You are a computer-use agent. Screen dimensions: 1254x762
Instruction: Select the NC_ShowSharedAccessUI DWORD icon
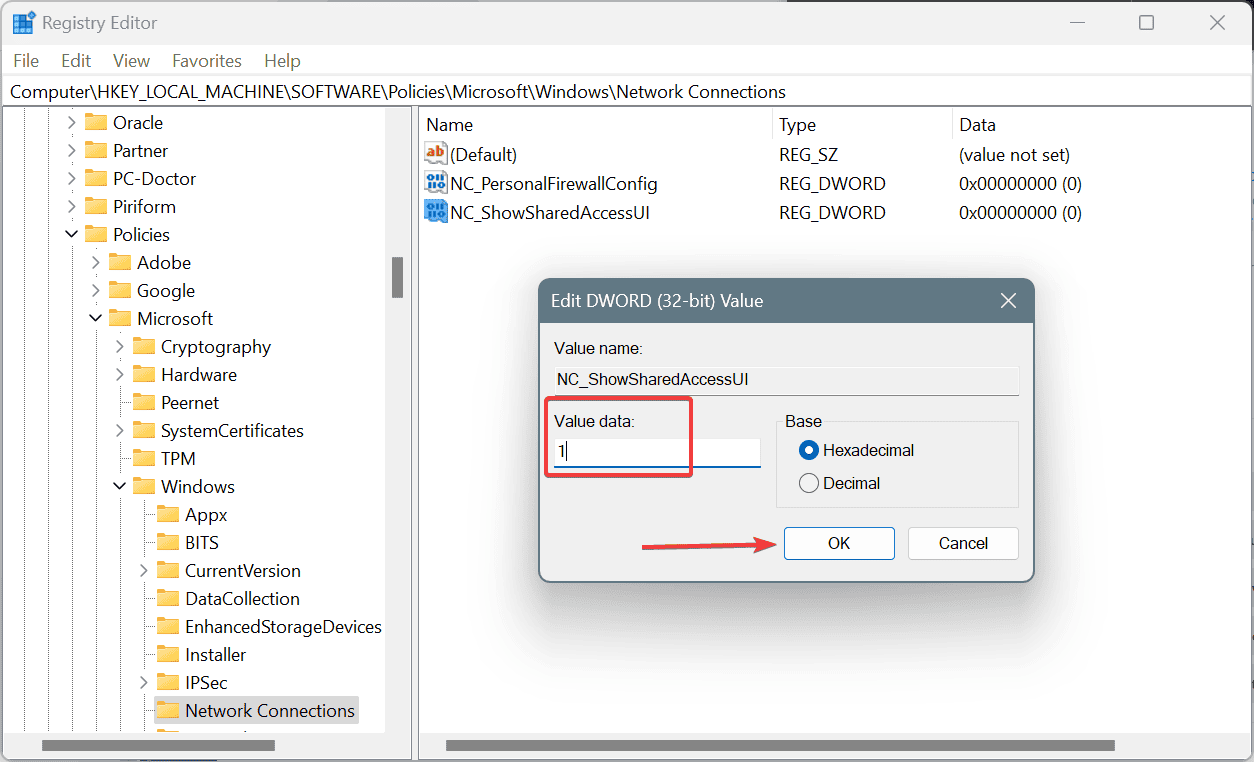click(436, 212)
